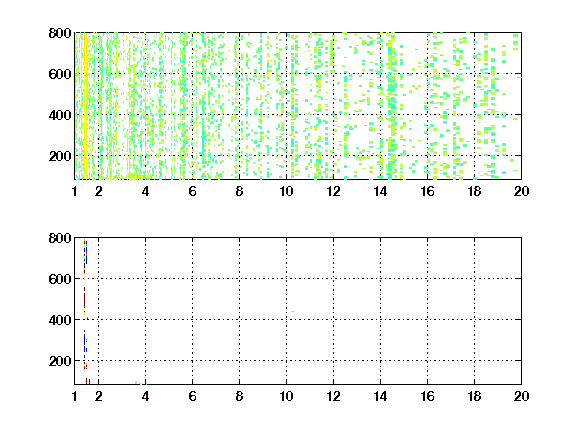
Task: Click the red-blue spike cluster in bottom plot
Action: click(85, 312)
